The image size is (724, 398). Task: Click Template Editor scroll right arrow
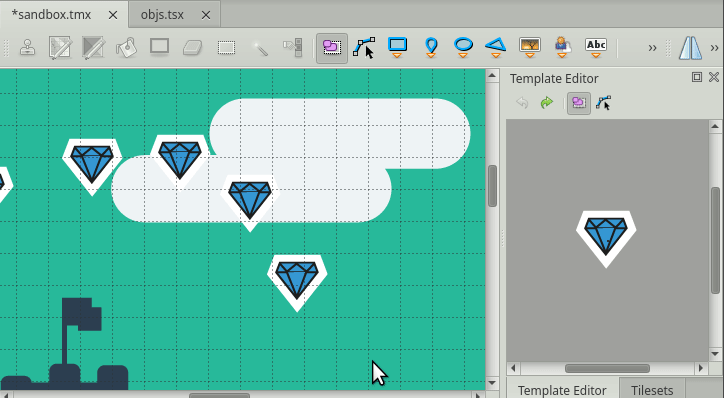click(701, 368)
